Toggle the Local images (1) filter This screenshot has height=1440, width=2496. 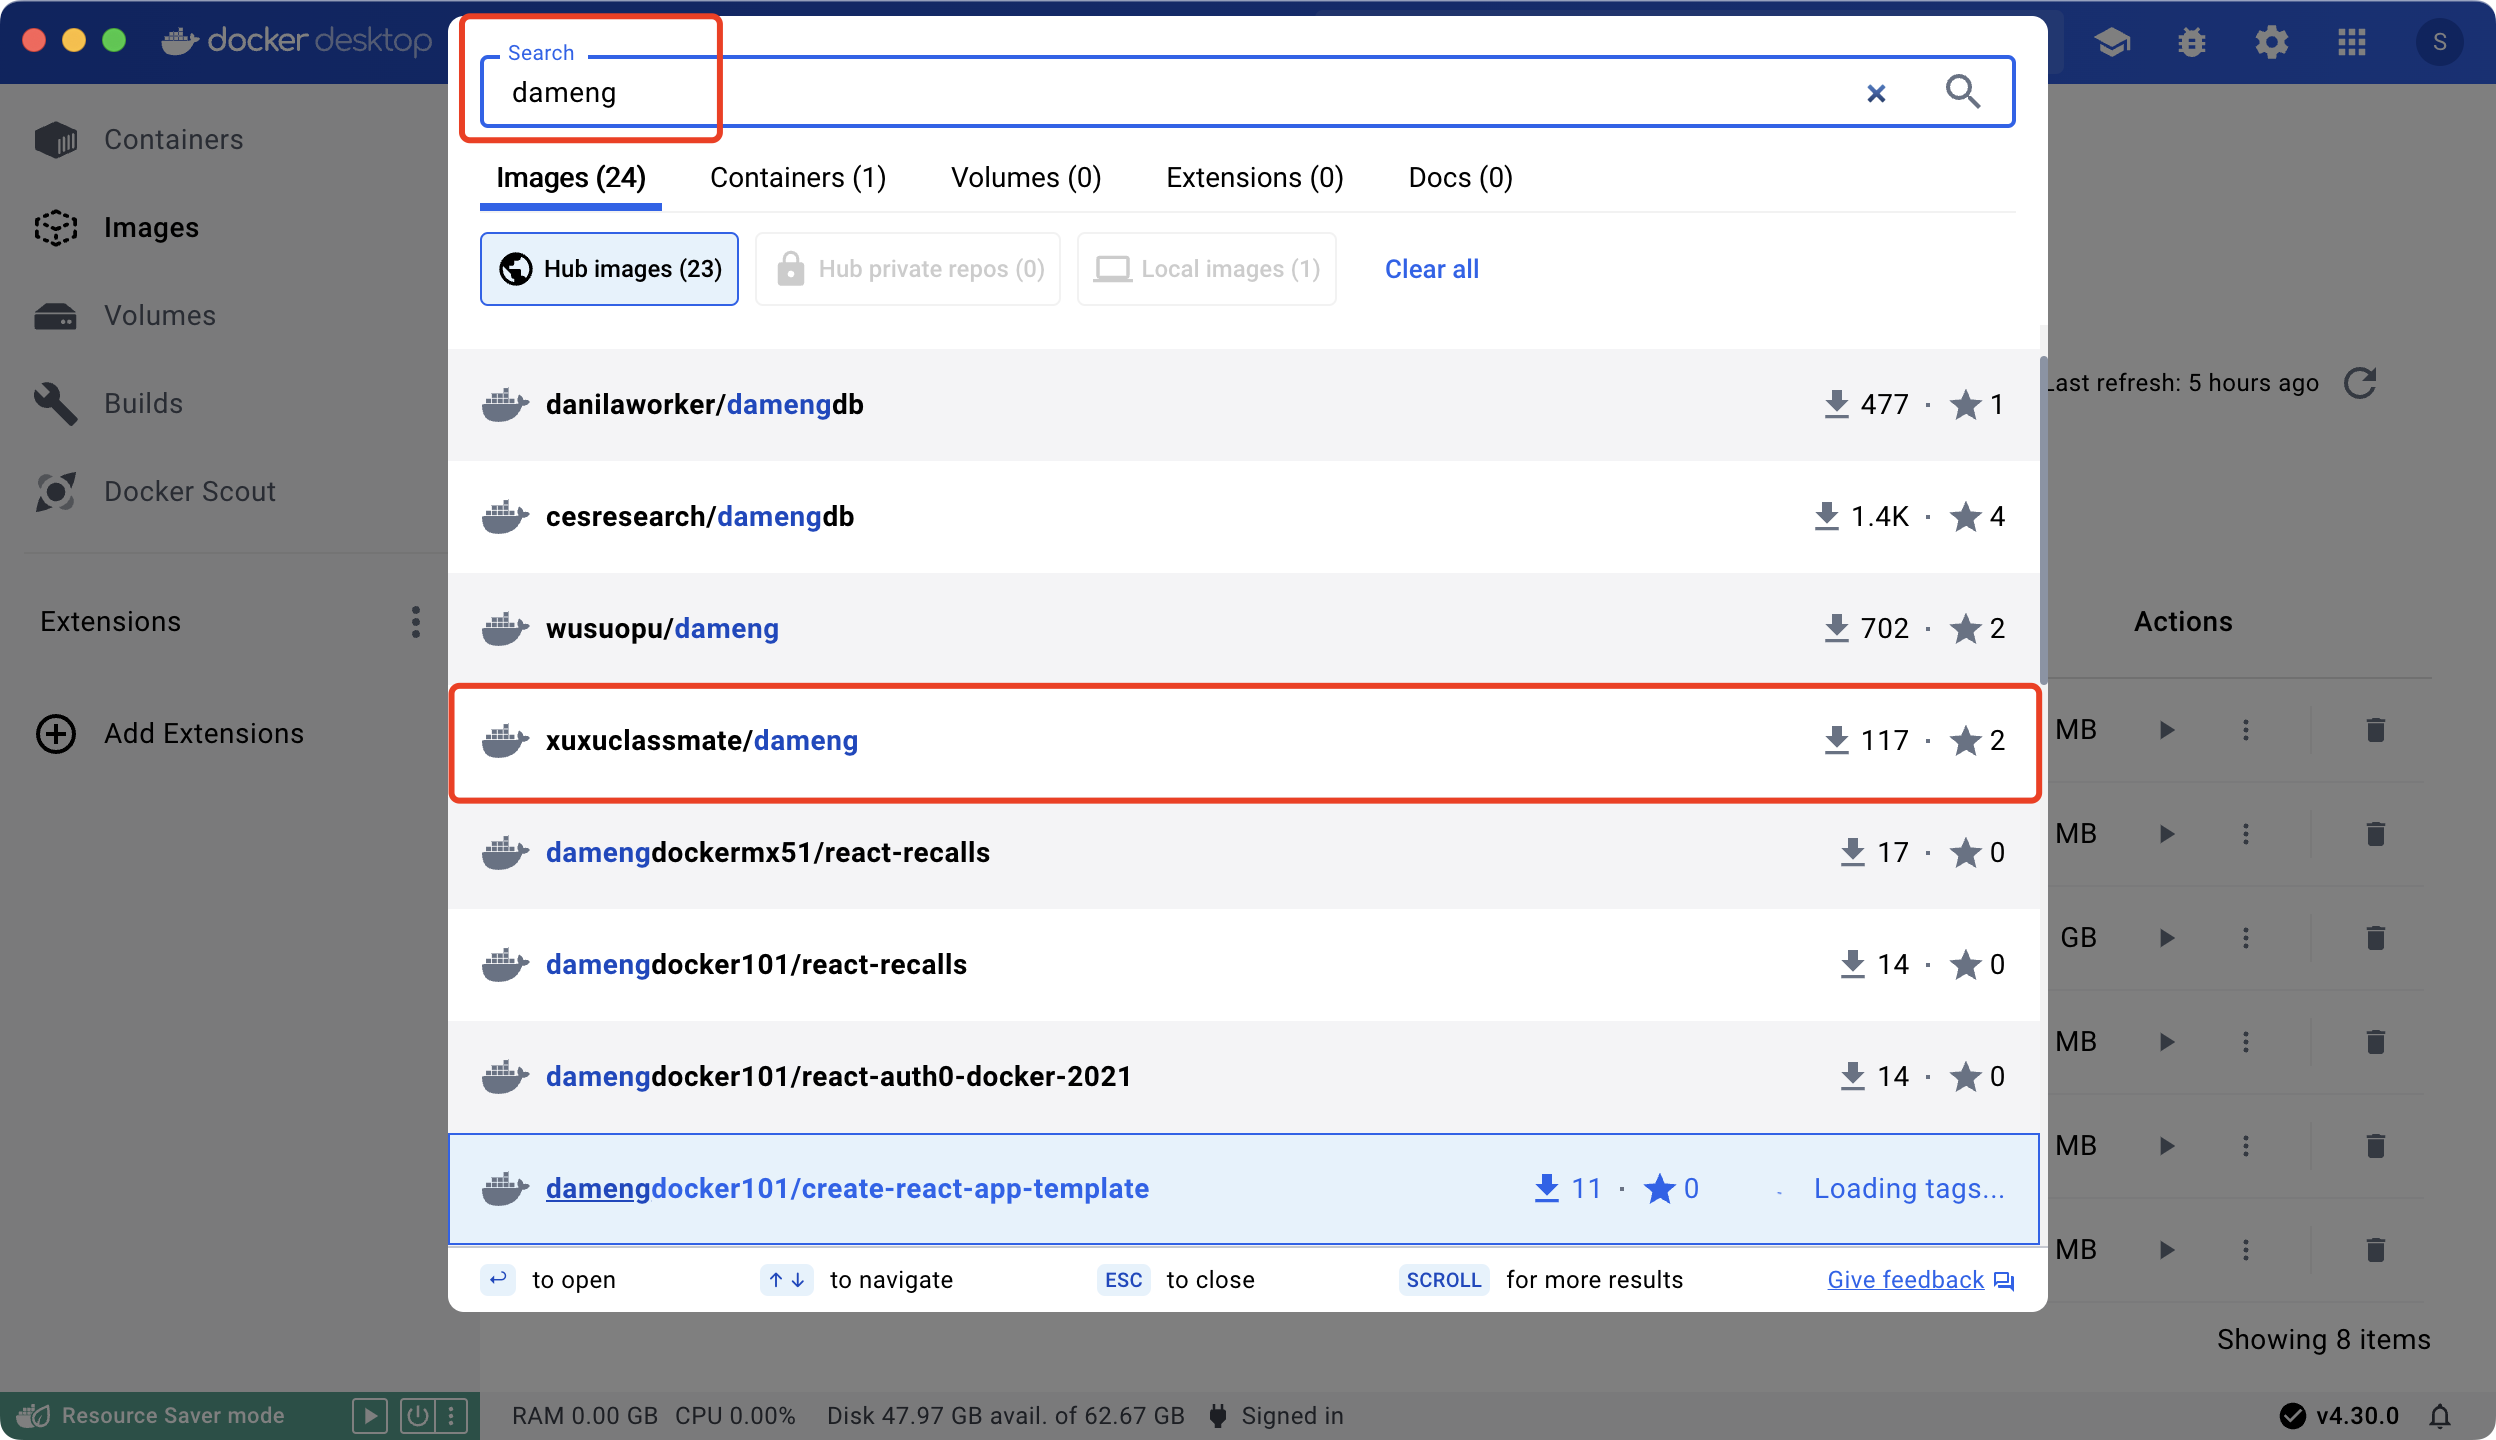click(1207, 269)
